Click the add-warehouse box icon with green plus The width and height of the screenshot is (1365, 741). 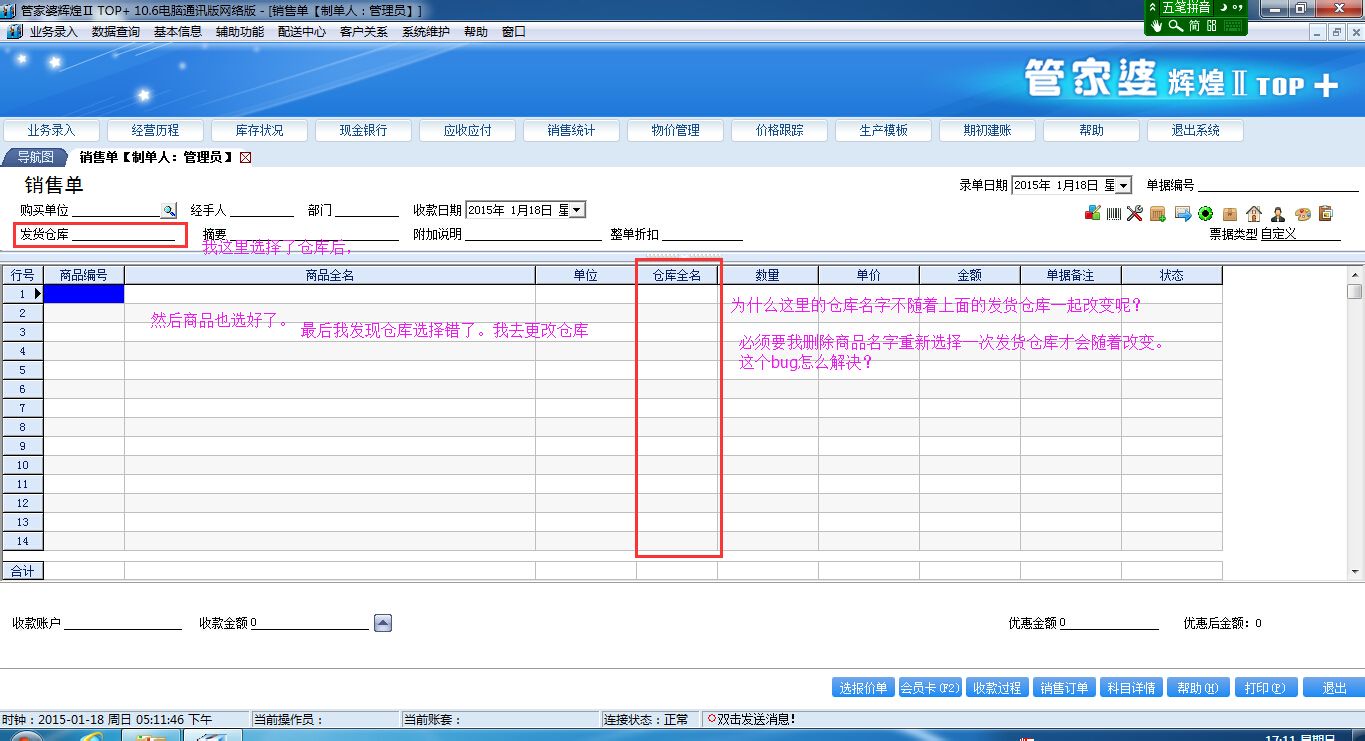click(x=1157, y=214)
